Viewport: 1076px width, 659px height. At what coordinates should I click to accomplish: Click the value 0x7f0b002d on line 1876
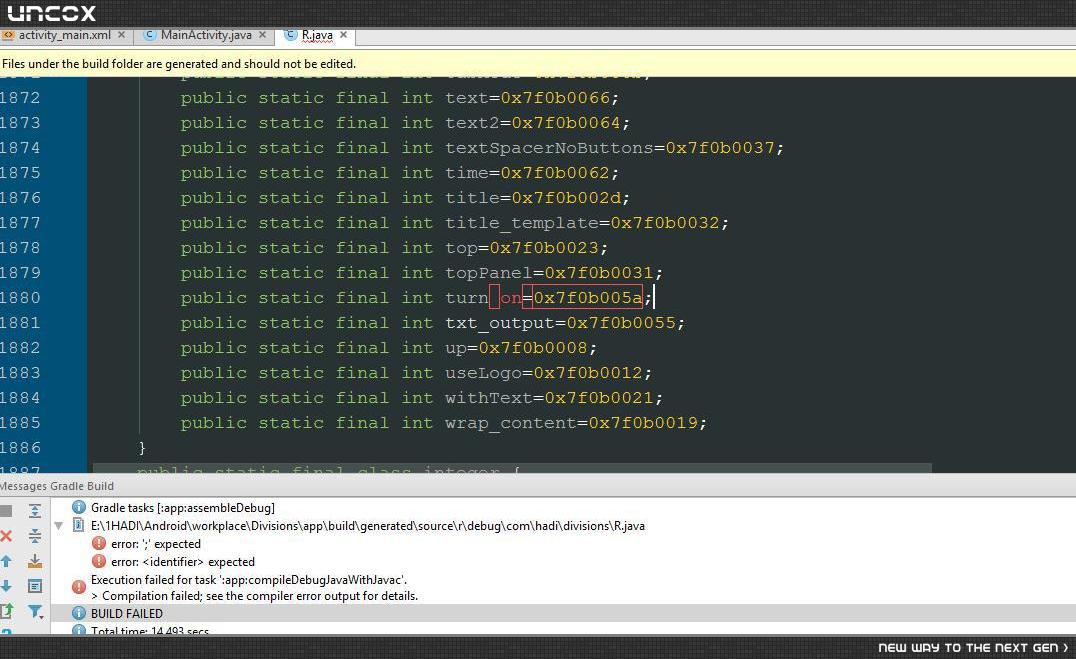tap(566, 198)
